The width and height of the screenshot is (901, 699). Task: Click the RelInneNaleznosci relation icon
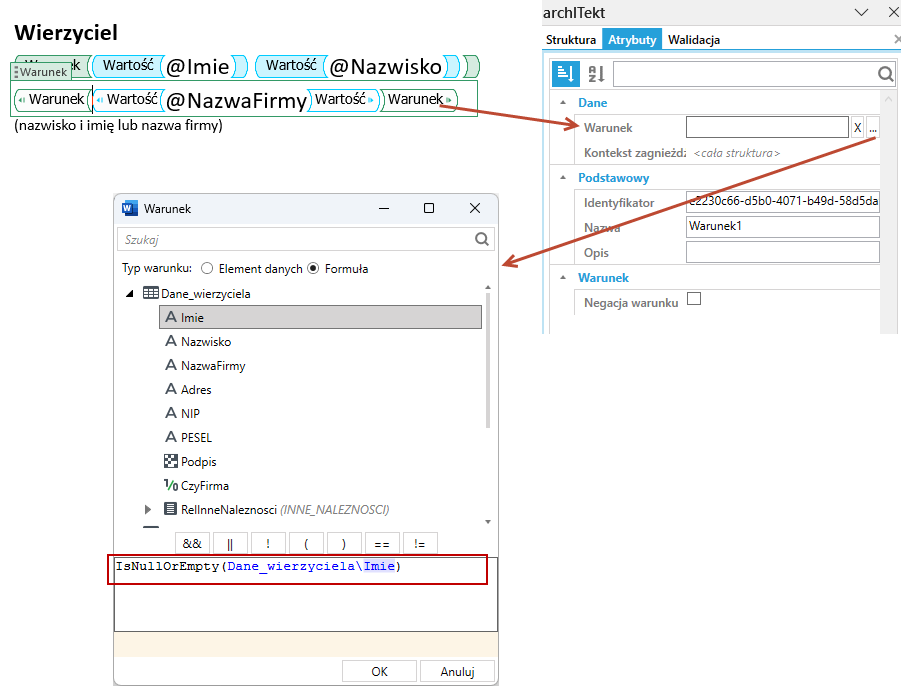[170, 509]
